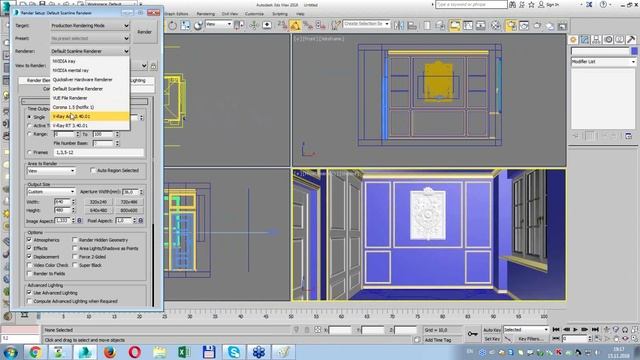Toggle the Effects checkbox
The height and width of the screenshot is (360, 640).
(29, 248)
